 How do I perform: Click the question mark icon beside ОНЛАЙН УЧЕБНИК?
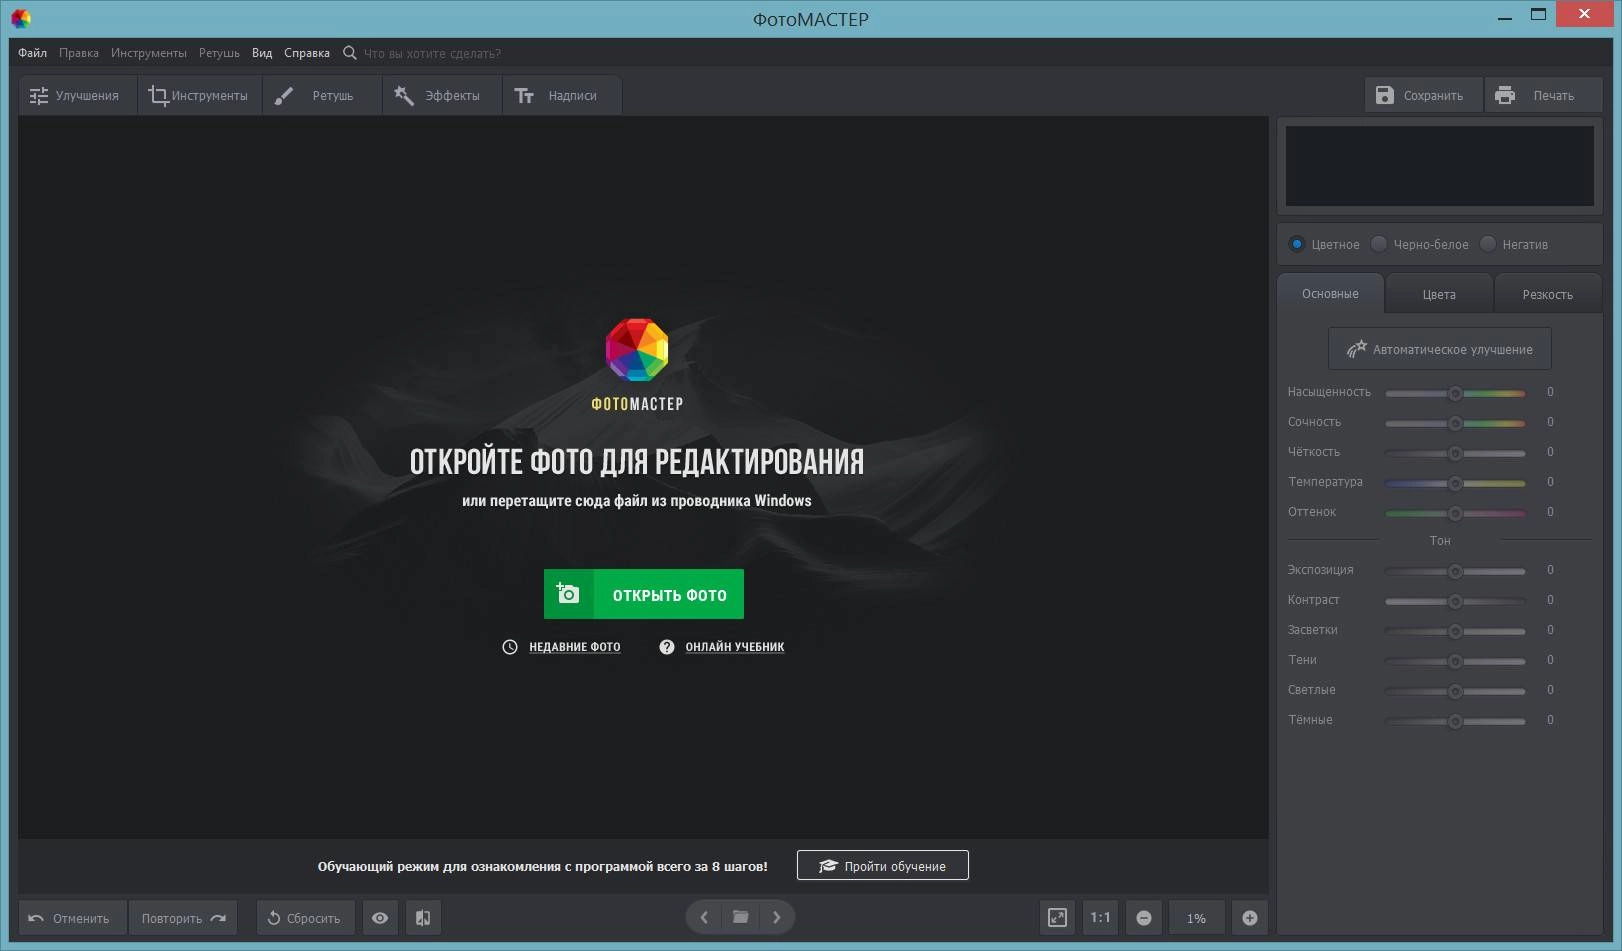pos(667,647)
